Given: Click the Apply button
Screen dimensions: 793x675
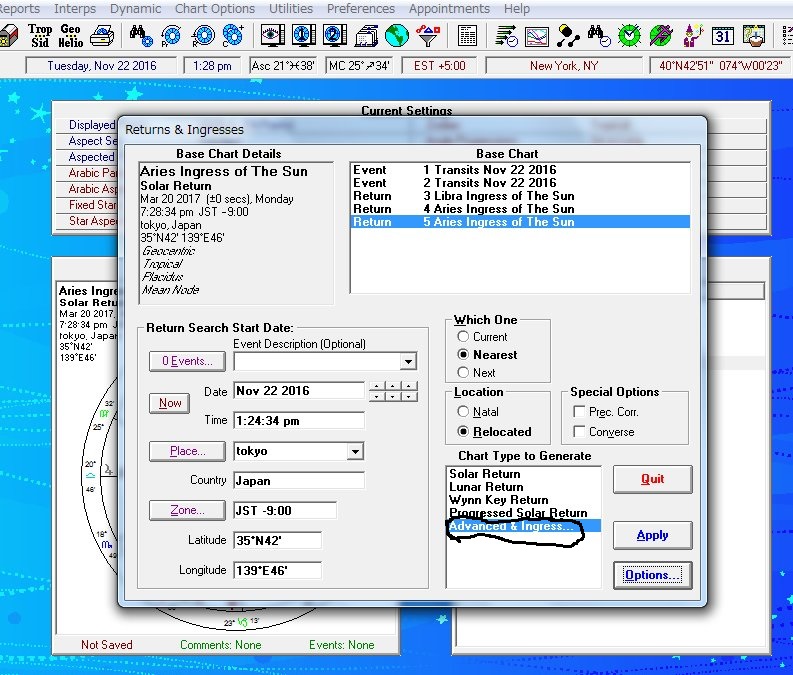Looking at the screenshot, I should coord(652,535).
